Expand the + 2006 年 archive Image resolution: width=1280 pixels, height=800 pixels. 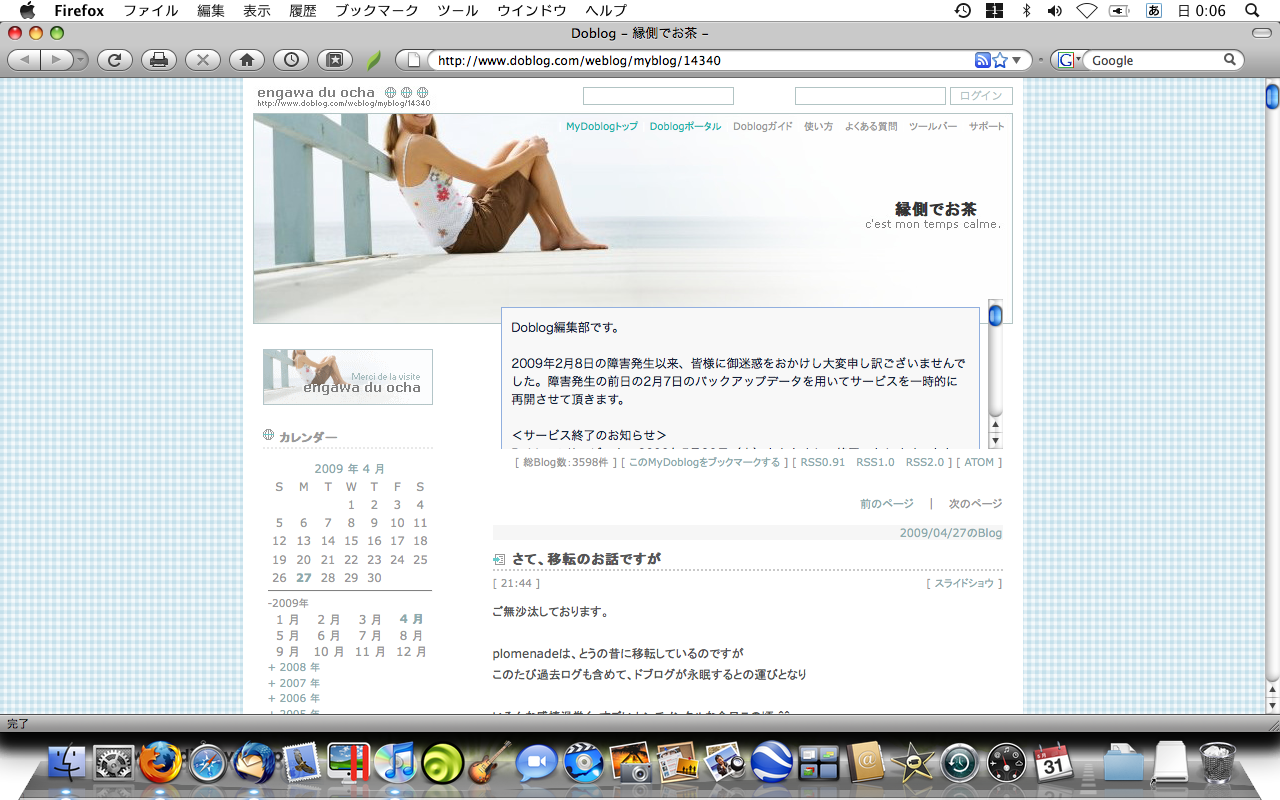[294, 698]
